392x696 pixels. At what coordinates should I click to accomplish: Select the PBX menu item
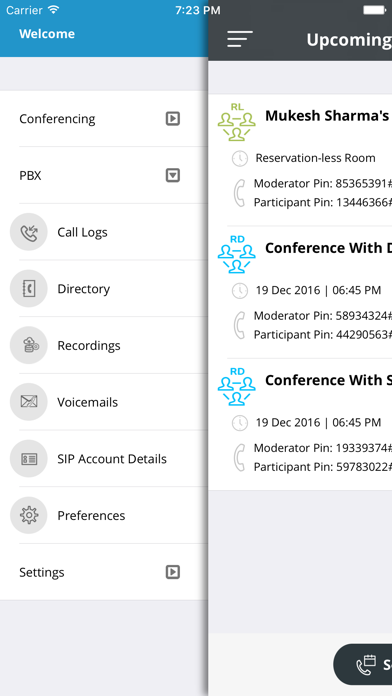[104, 175]
